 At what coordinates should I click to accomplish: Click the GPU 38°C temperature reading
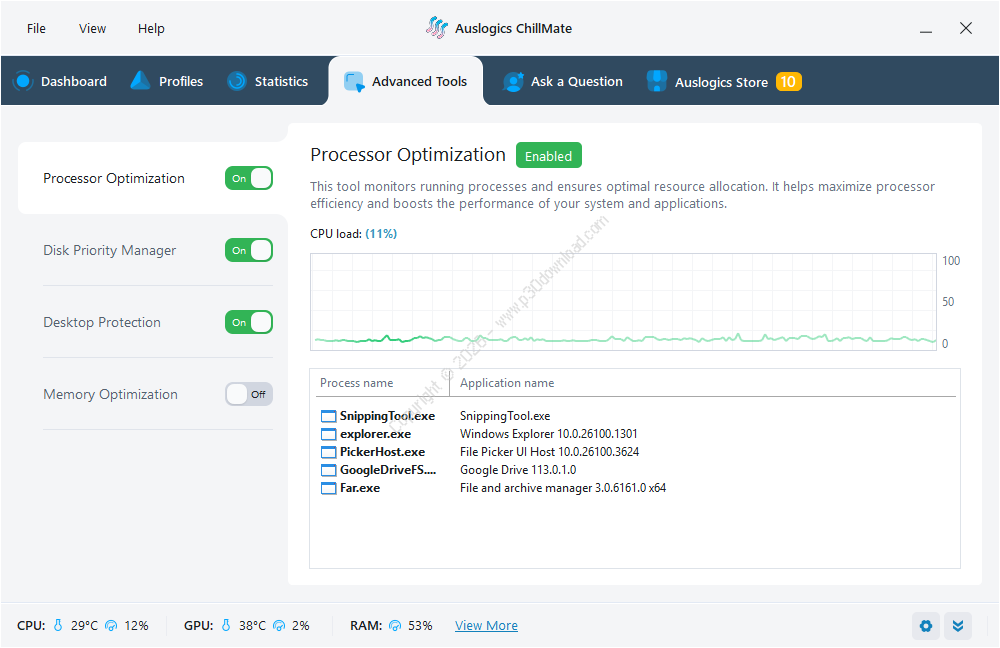click(252, 626)
